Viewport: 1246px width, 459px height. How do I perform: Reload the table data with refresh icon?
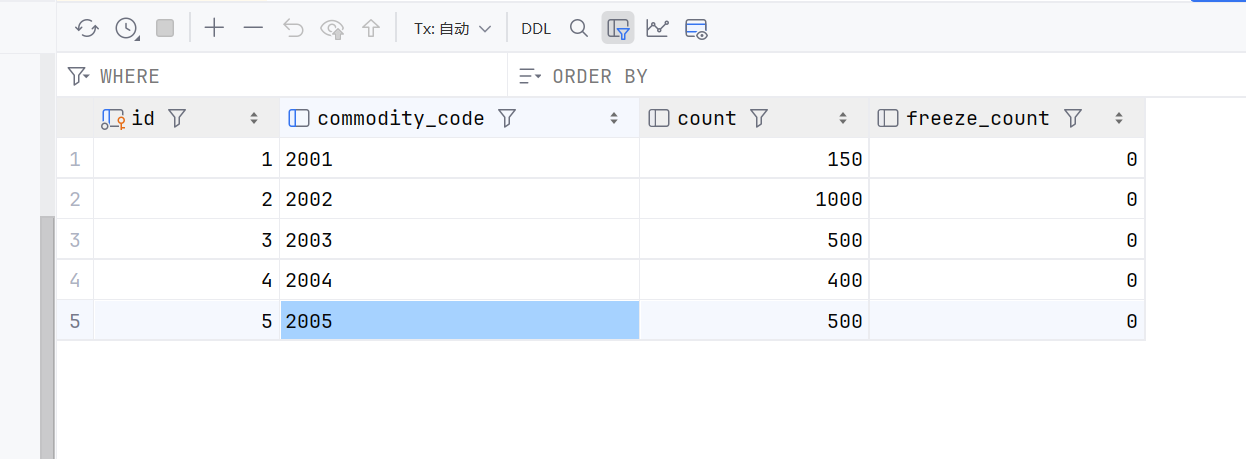click(x=87, y=28)
